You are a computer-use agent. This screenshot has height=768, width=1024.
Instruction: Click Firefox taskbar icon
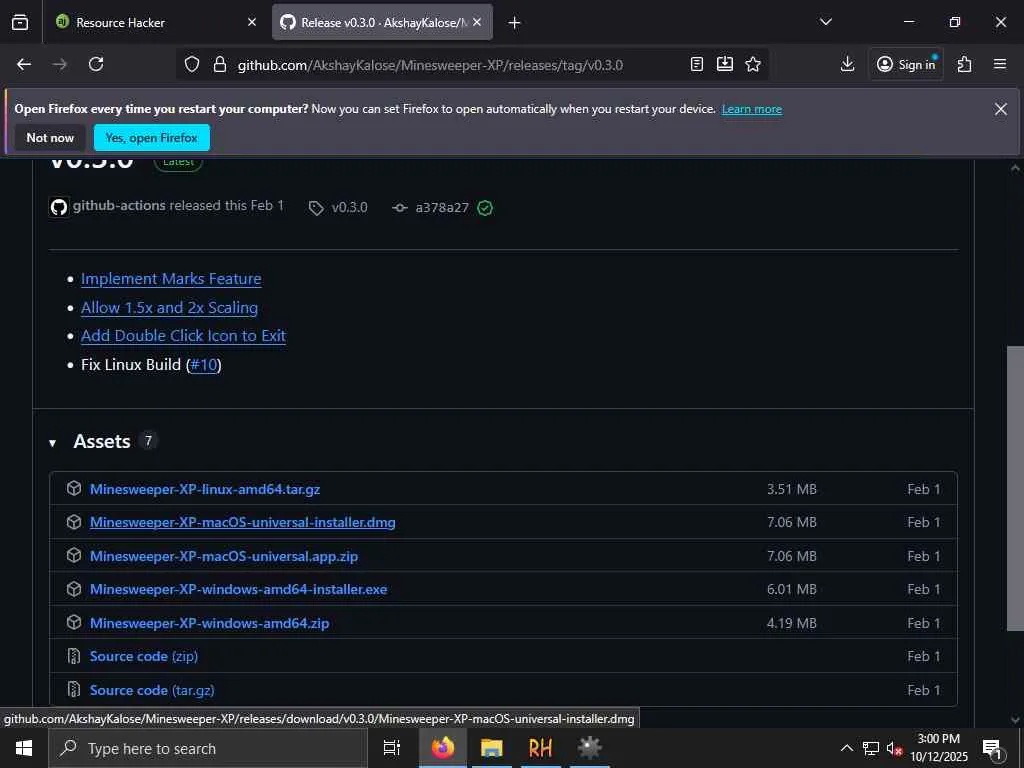(x=443, y=748)
